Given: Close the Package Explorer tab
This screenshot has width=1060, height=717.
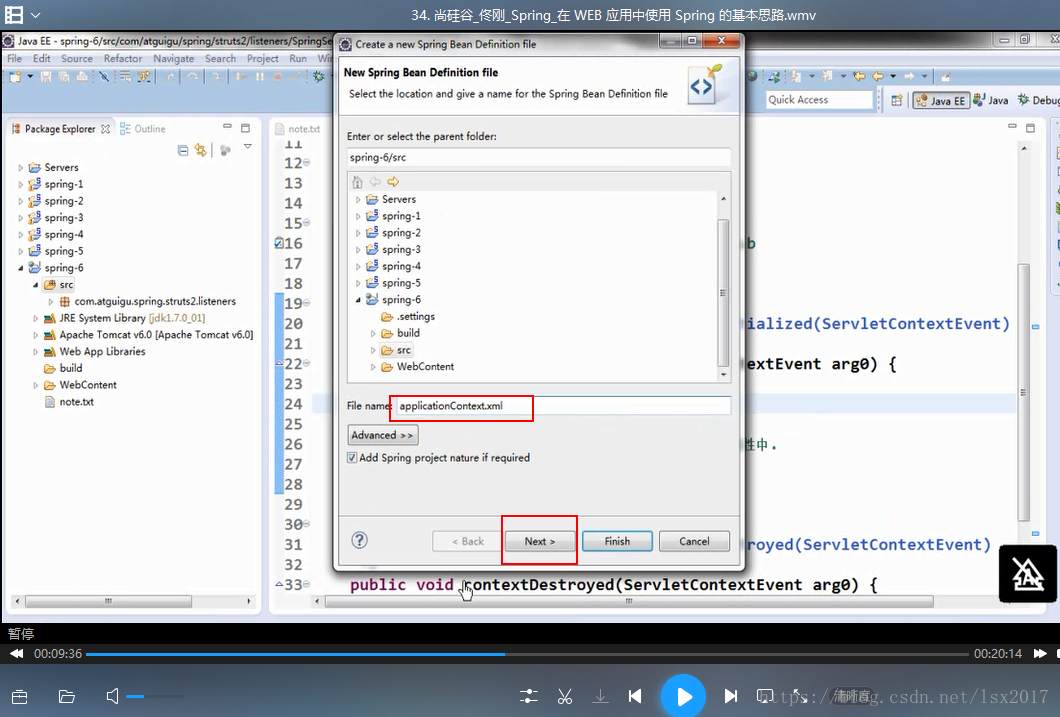Looking at the screenshot, I should point(105,128).
